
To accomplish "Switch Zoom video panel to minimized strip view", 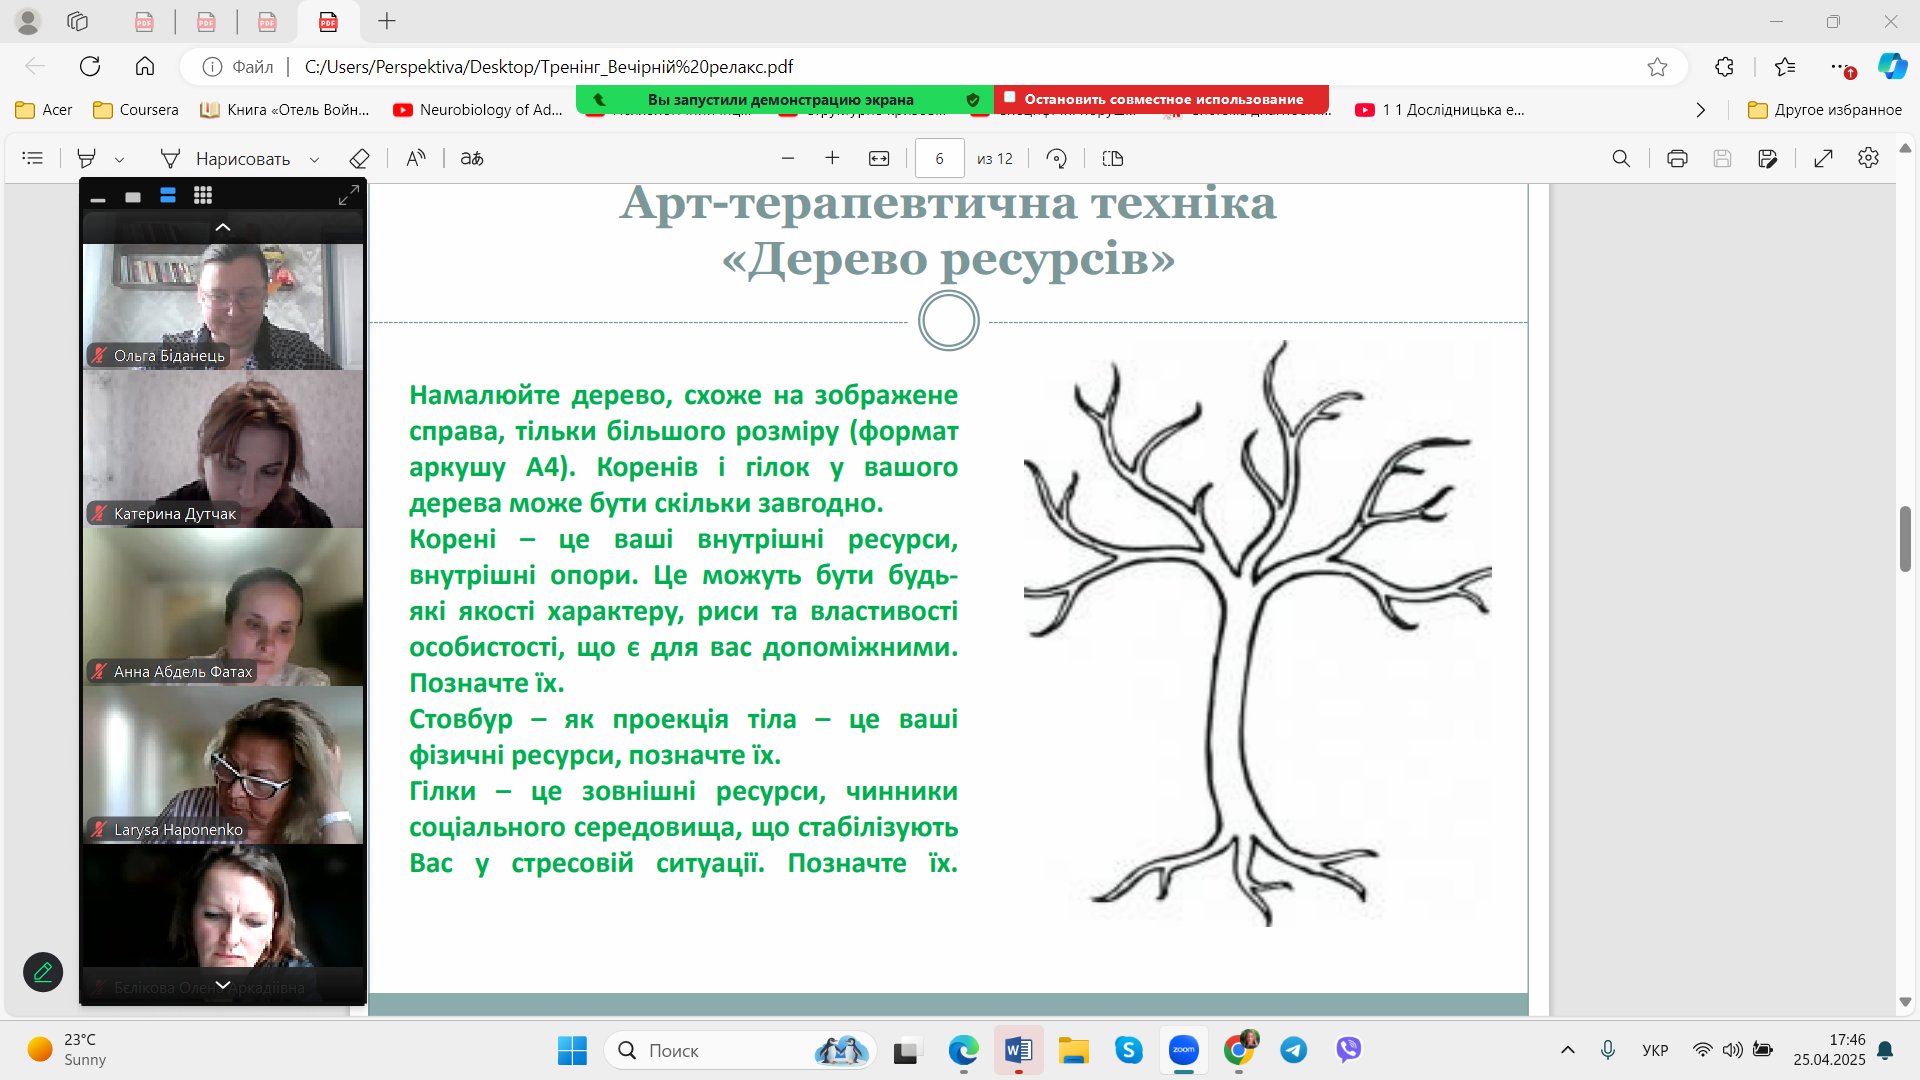I will pos(98,197).
